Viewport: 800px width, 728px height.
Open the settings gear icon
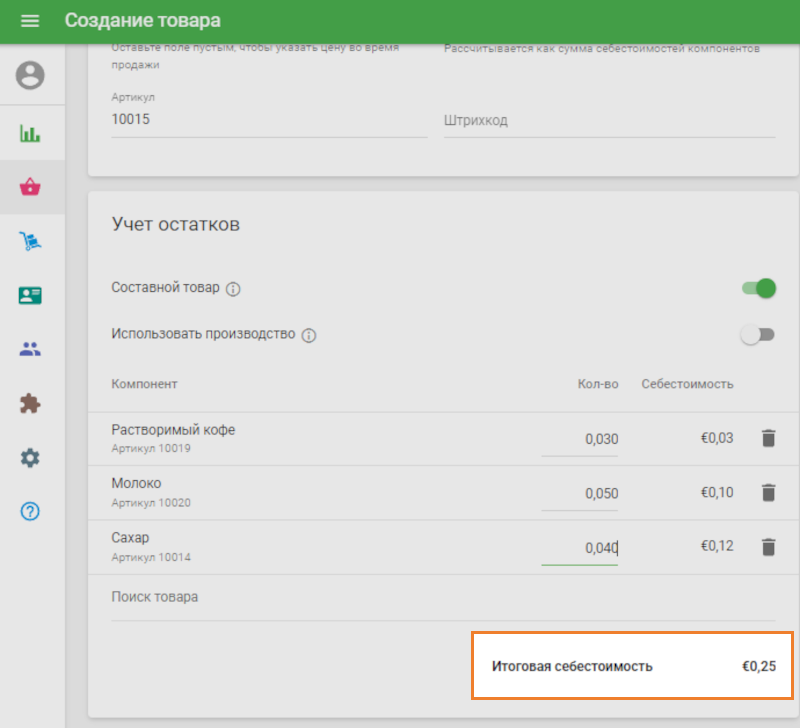pos(31,458)
